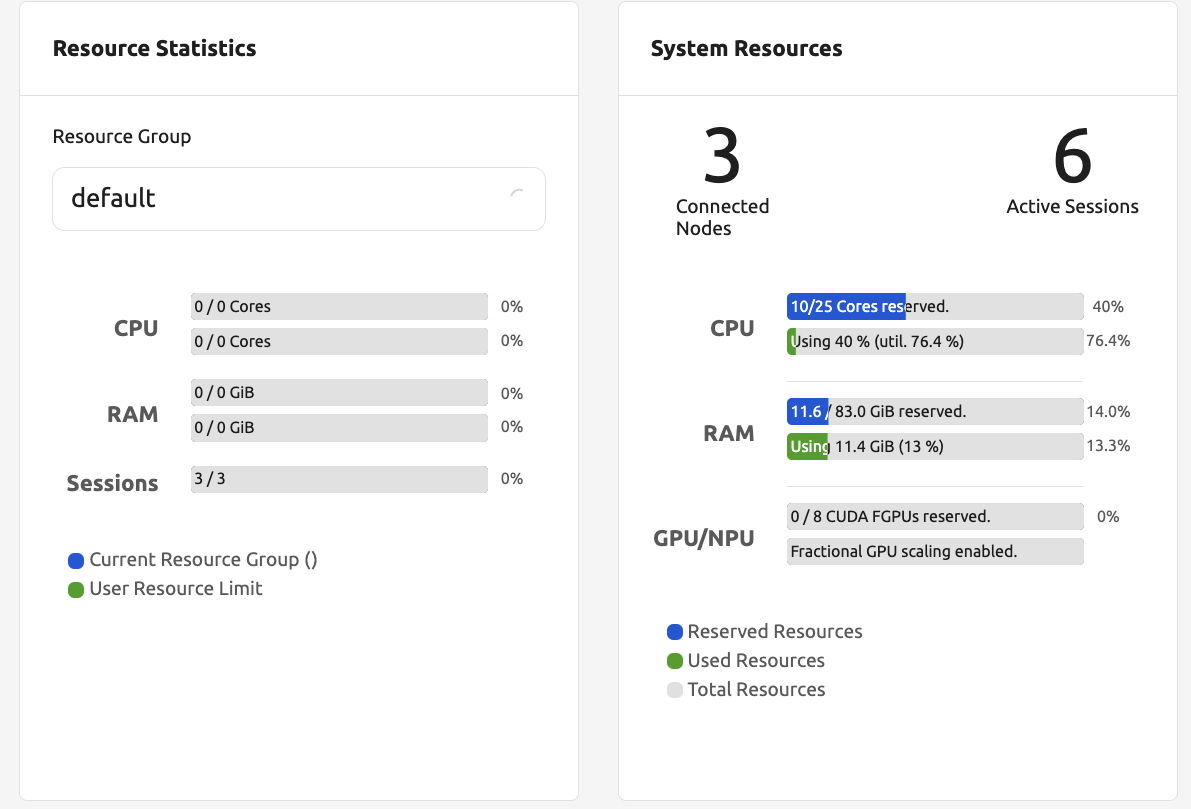This screenshot has width=1191, height=809.
Task: Click the Connected Nodes count of 3
Action: coord(722,157)
